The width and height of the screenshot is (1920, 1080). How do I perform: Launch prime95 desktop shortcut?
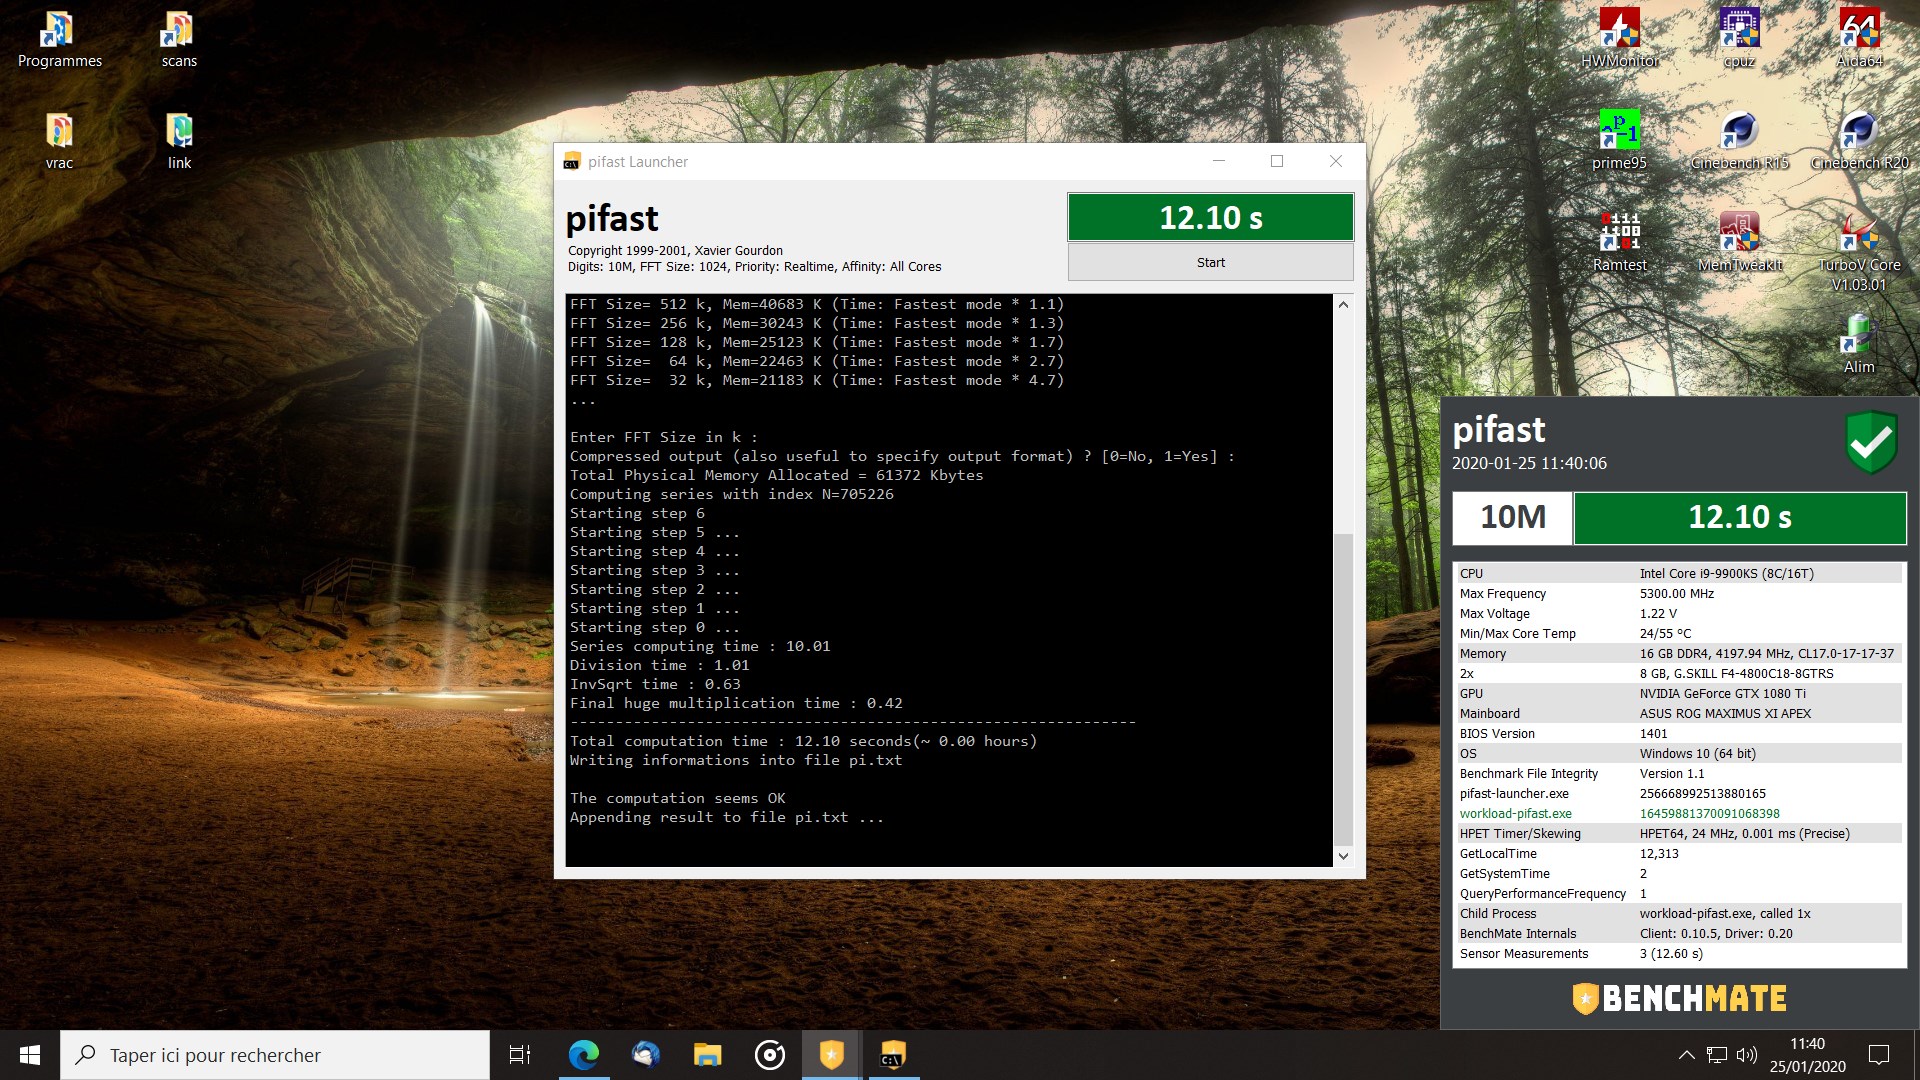point(1619,140)
